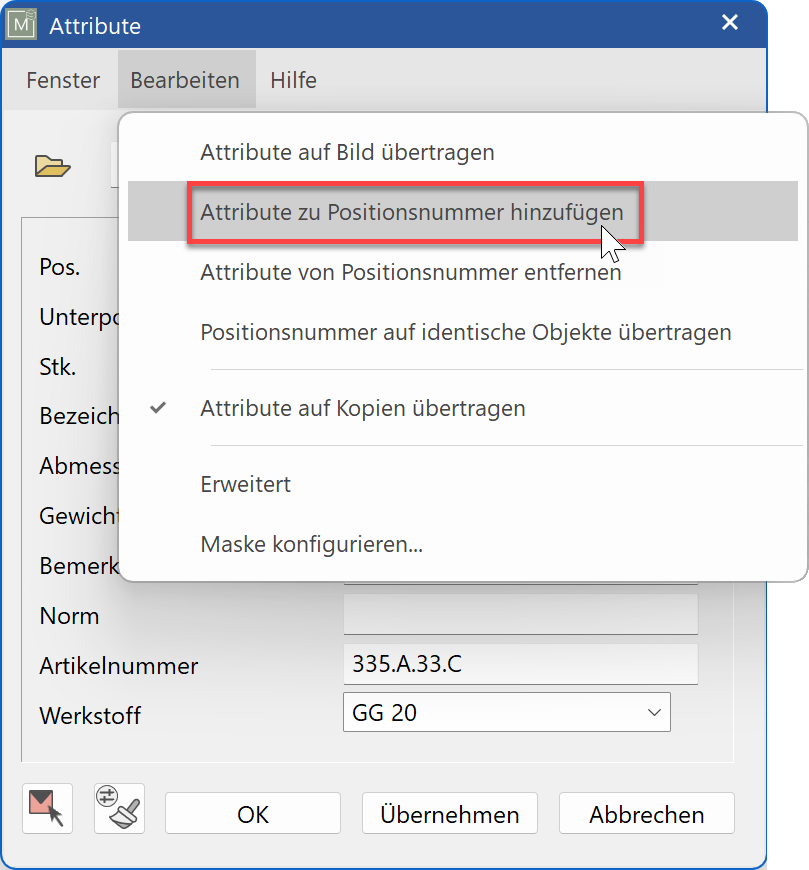Confirm changes with OK
The height and width of the screenshot is (870, 809).
coord(252,813)
